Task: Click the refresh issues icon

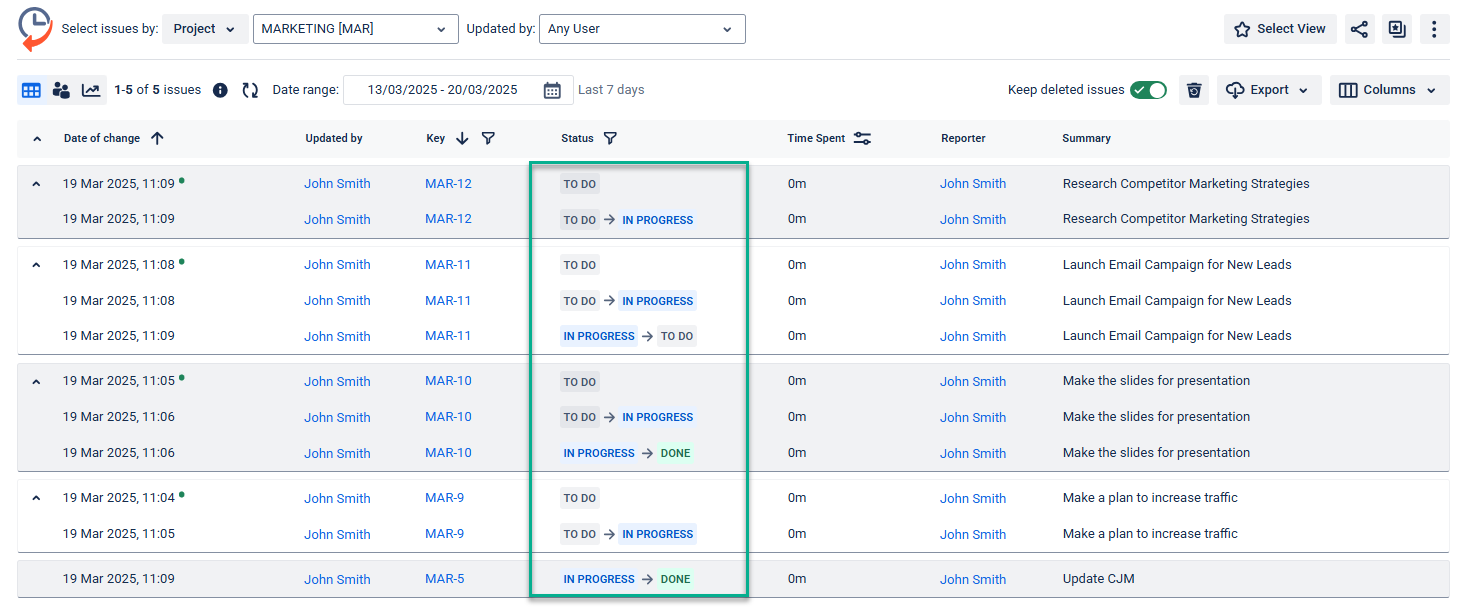Action: pyautogui.click(x=249, y=89)
